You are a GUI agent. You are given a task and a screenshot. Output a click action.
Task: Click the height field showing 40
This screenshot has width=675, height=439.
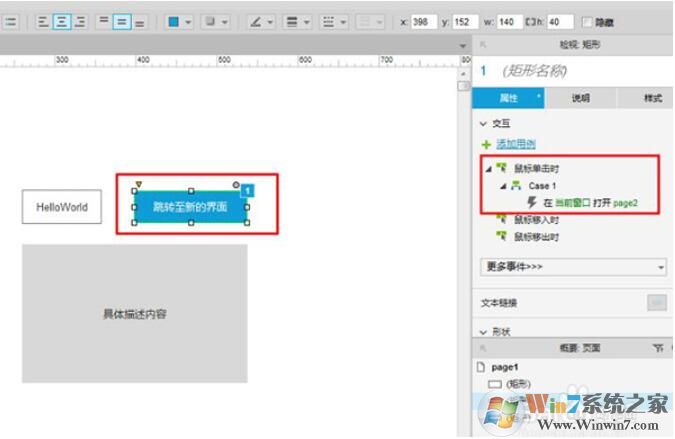coord(560,22)
